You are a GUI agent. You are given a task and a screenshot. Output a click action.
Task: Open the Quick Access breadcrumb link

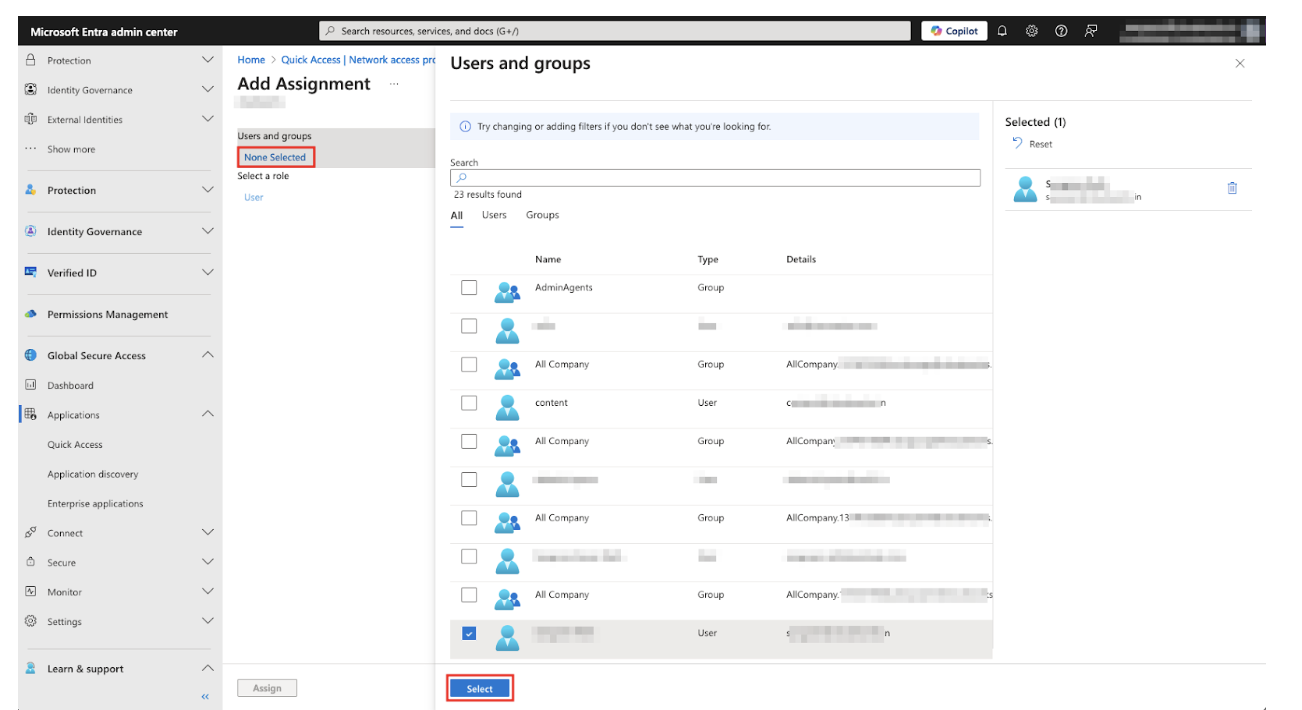[309, 59]
